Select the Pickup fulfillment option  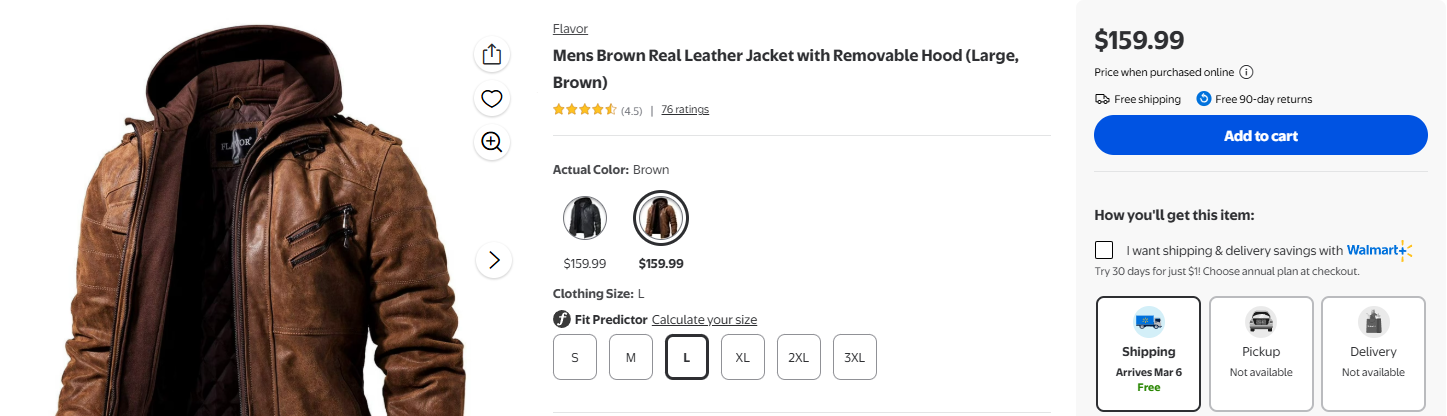click(1261, 353)
